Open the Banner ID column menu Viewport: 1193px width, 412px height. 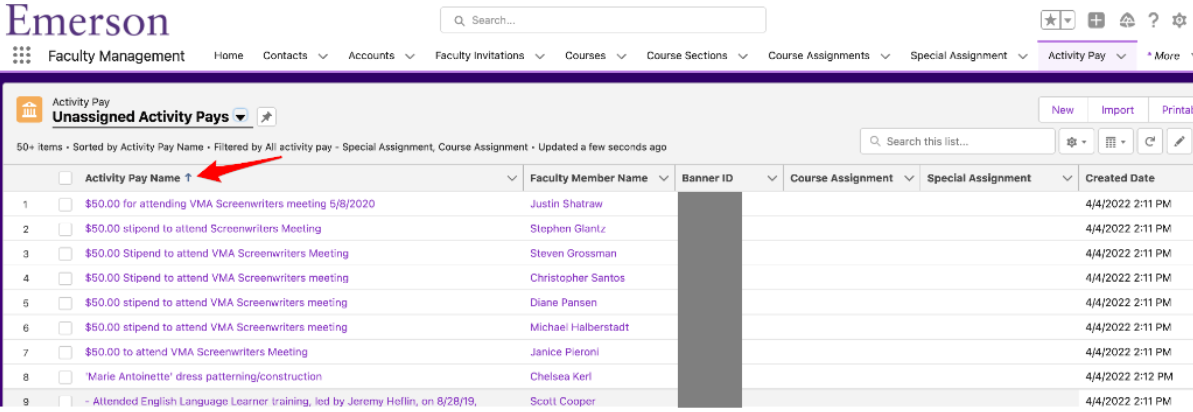coord(771,178)
